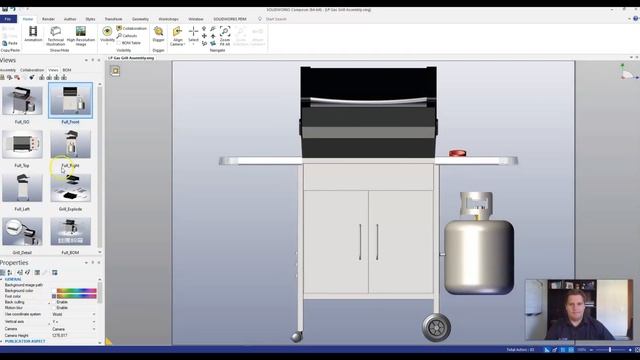Switch to the Author ribbon tab

click(x=70, y=19)
